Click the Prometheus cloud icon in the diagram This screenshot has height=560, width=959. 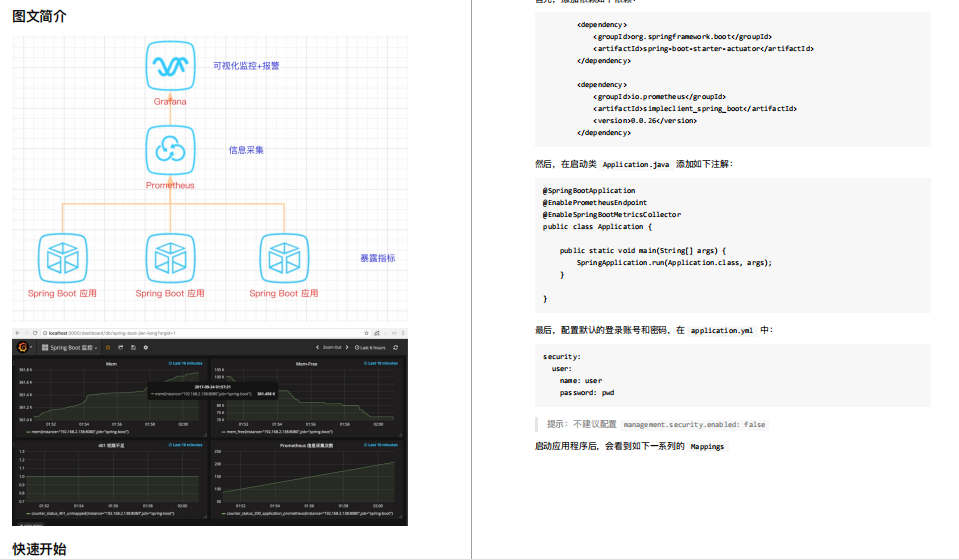170,150
